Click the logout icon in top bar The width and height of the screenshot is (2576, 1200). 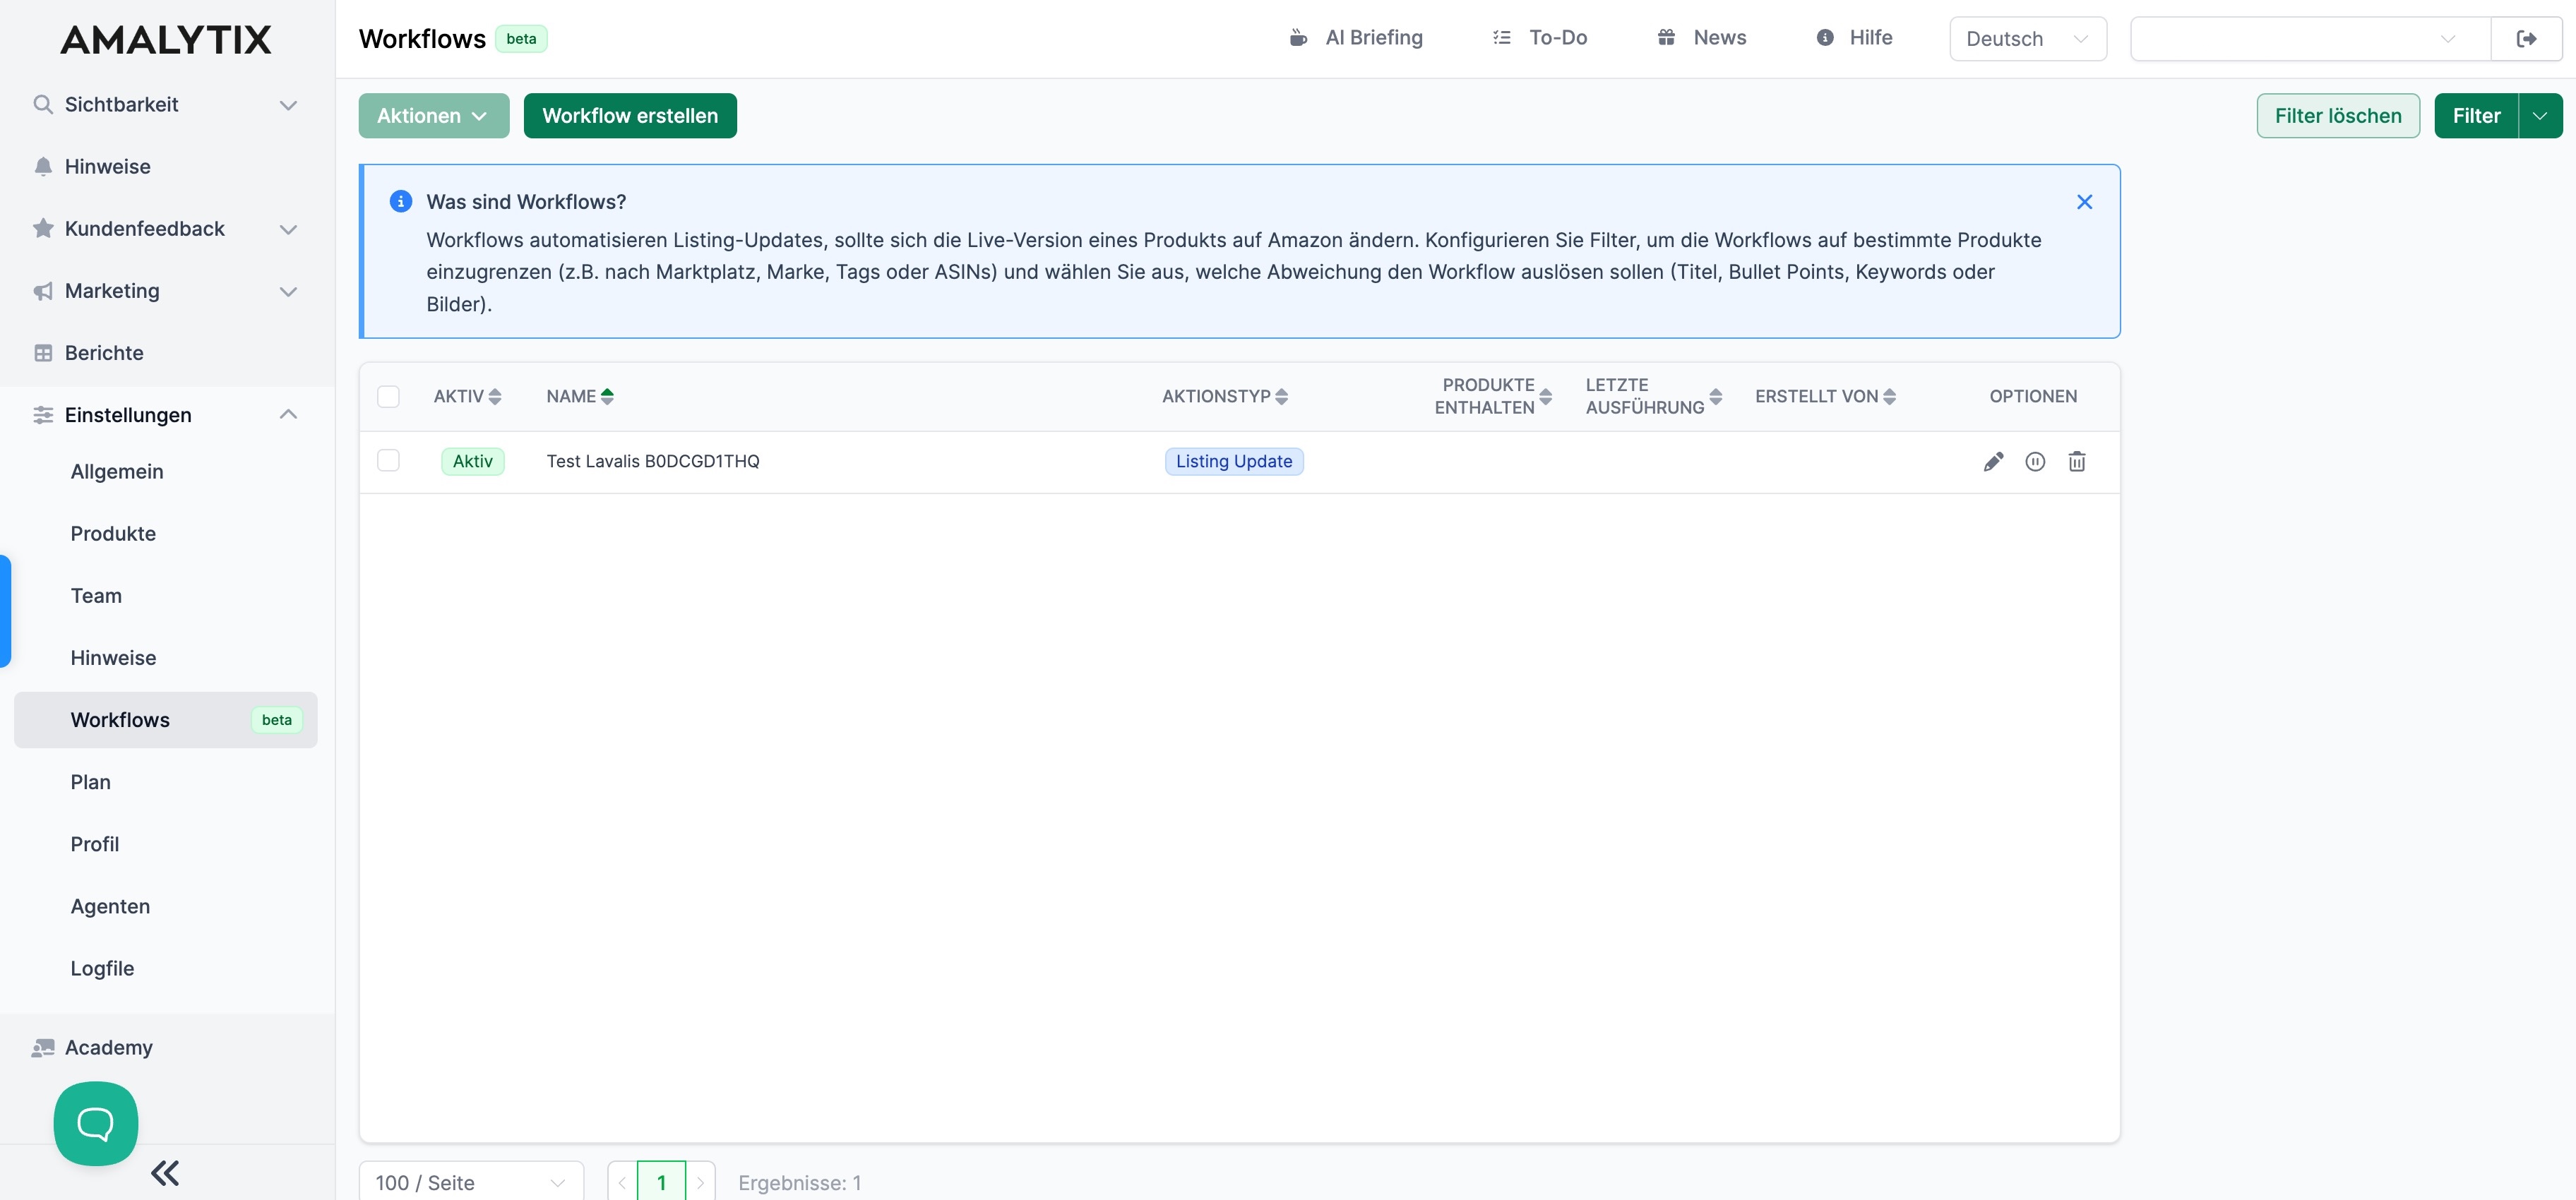(2526, 39)
